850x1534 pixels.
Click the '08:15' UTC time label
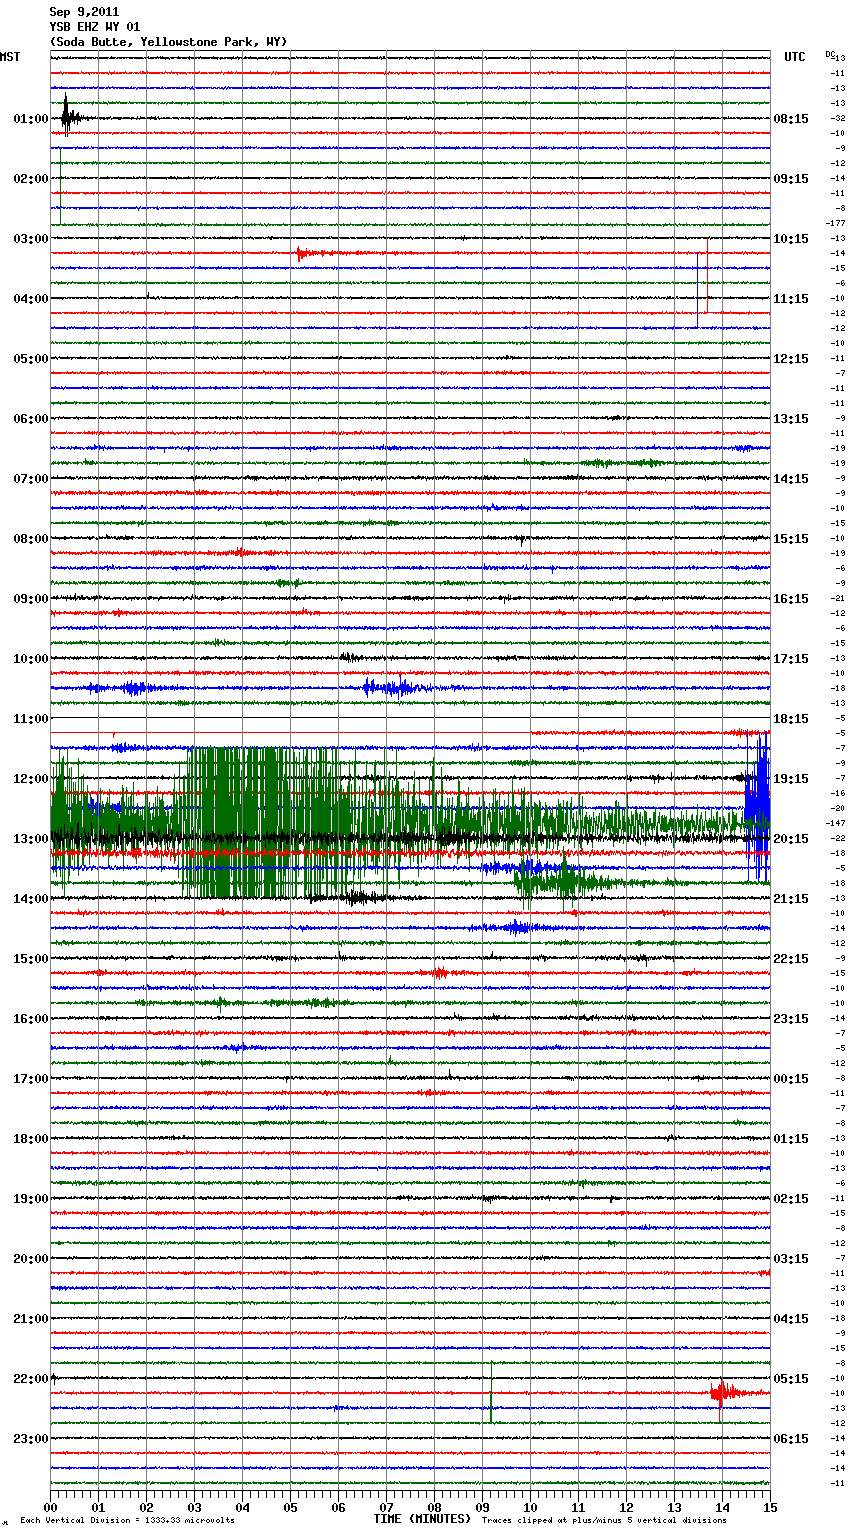[x=791, y=119]
